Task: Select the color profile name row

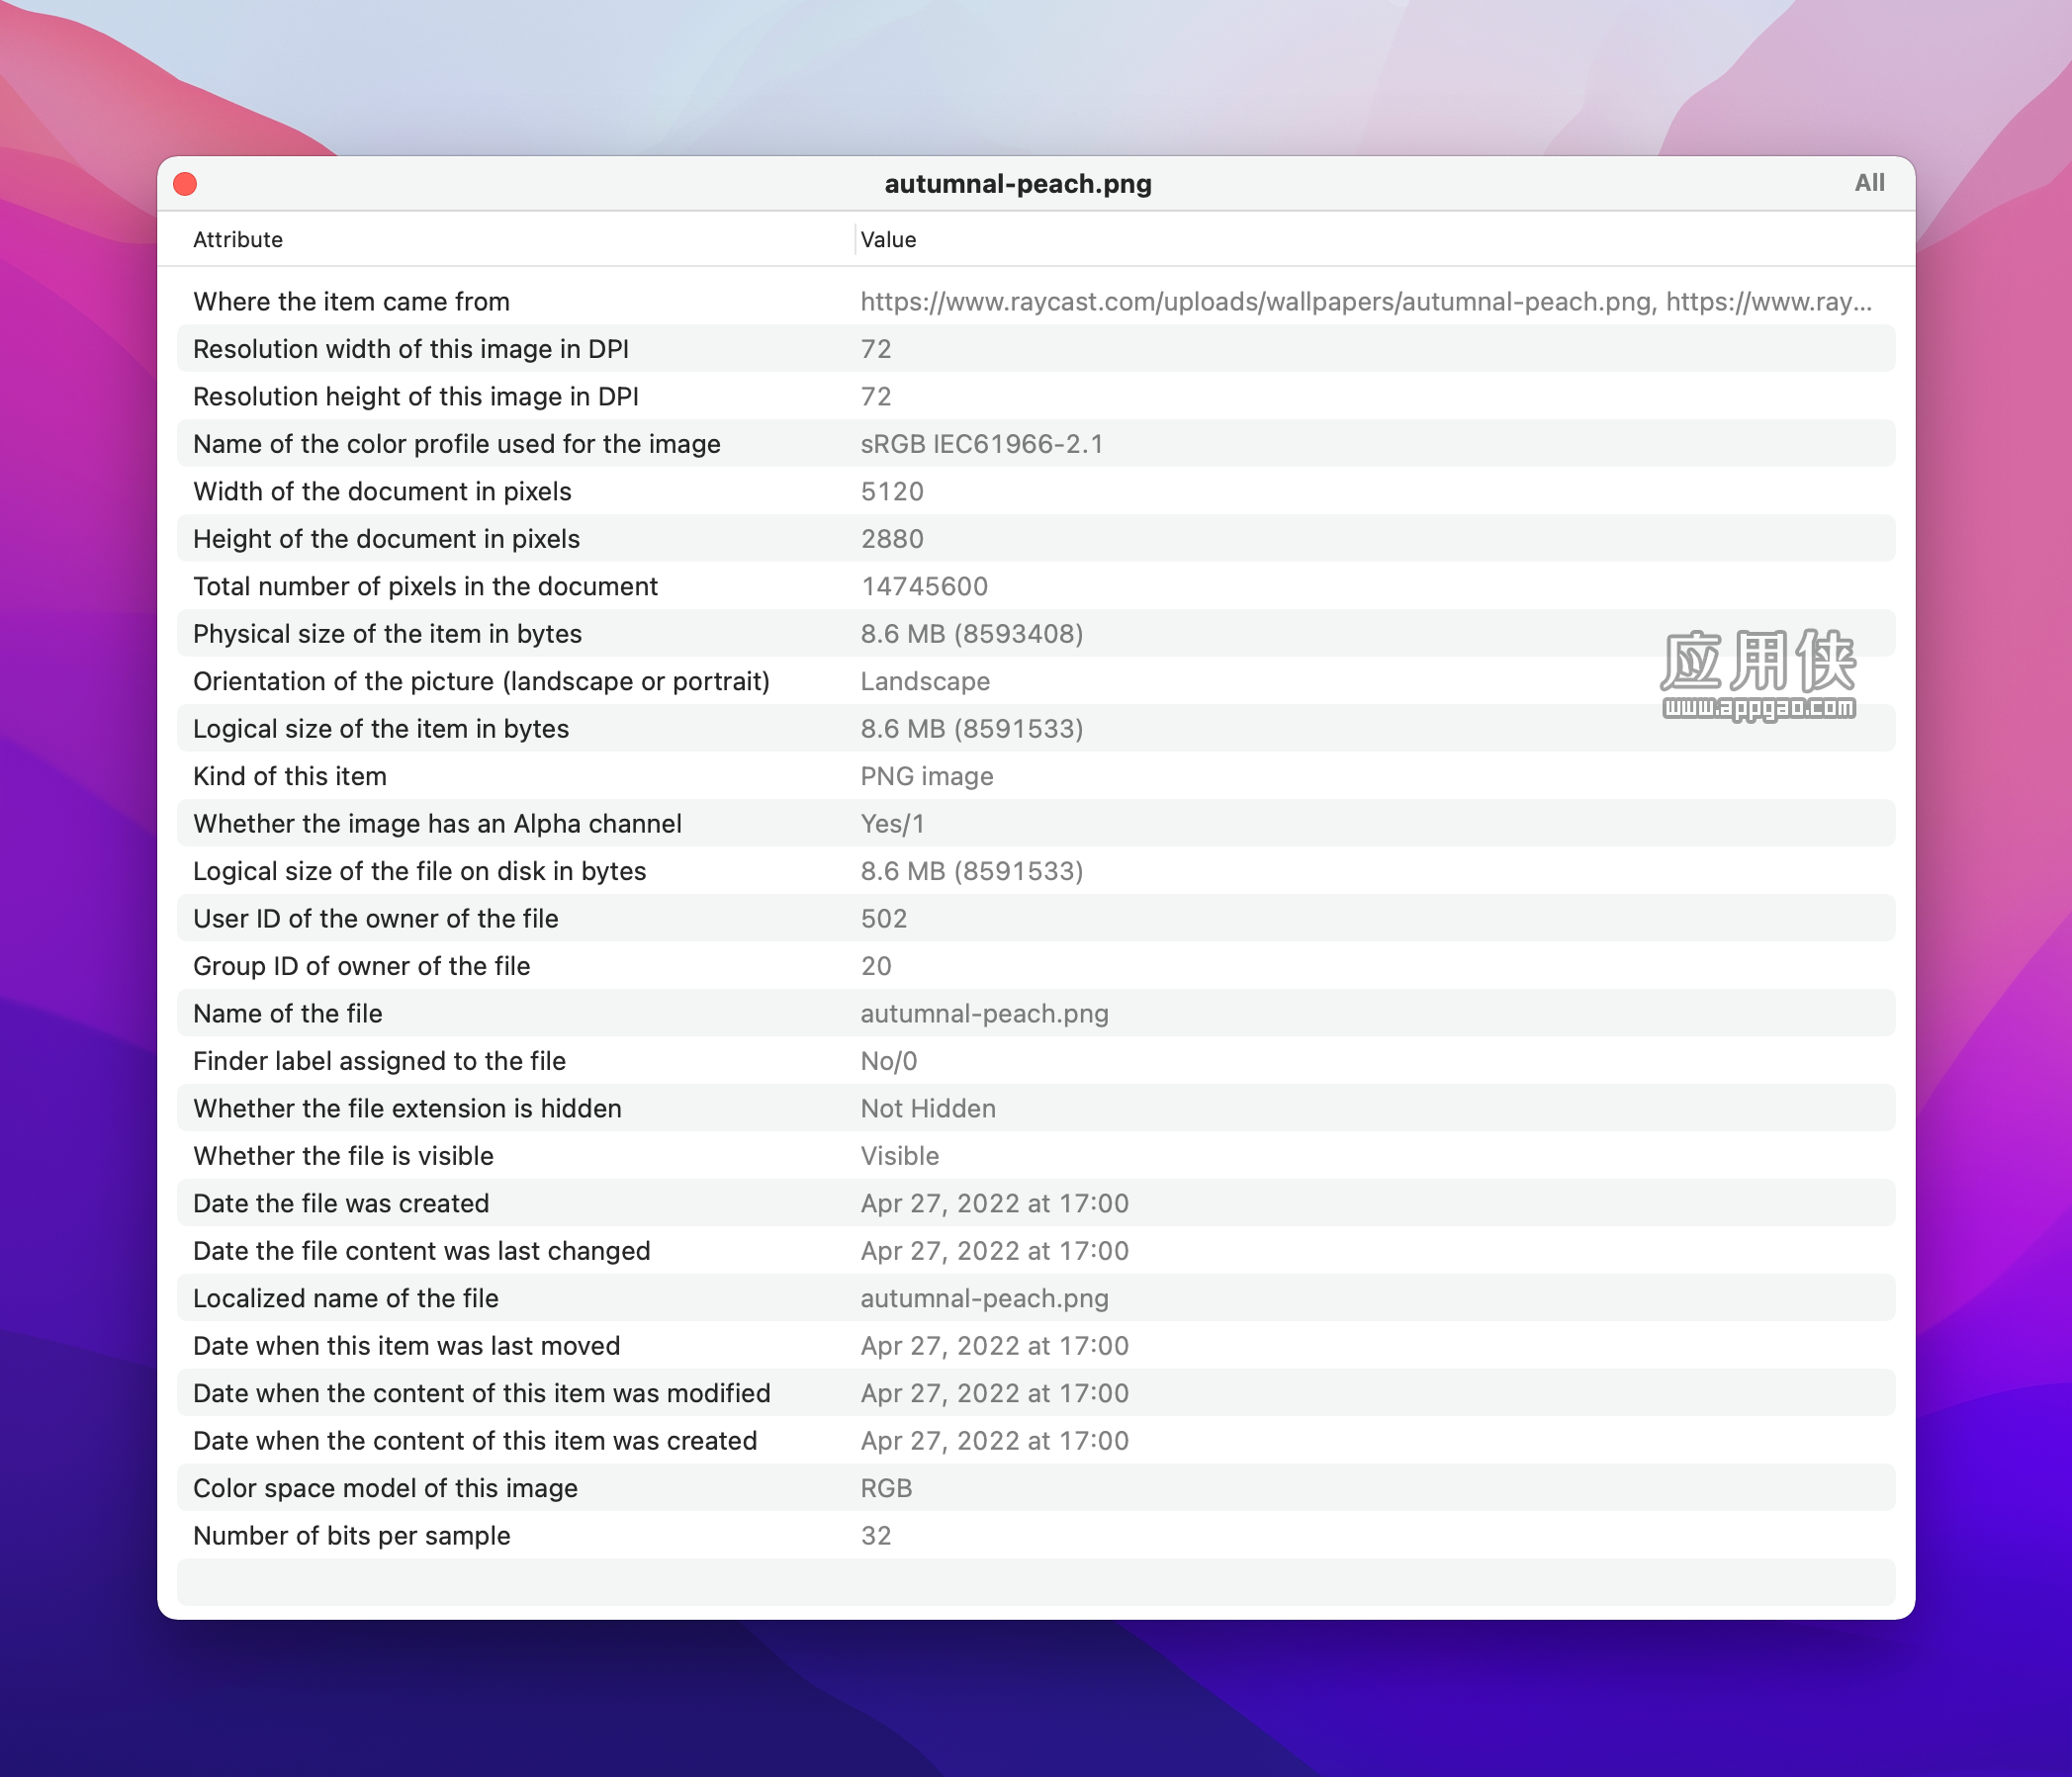Action: [1036, 444]
